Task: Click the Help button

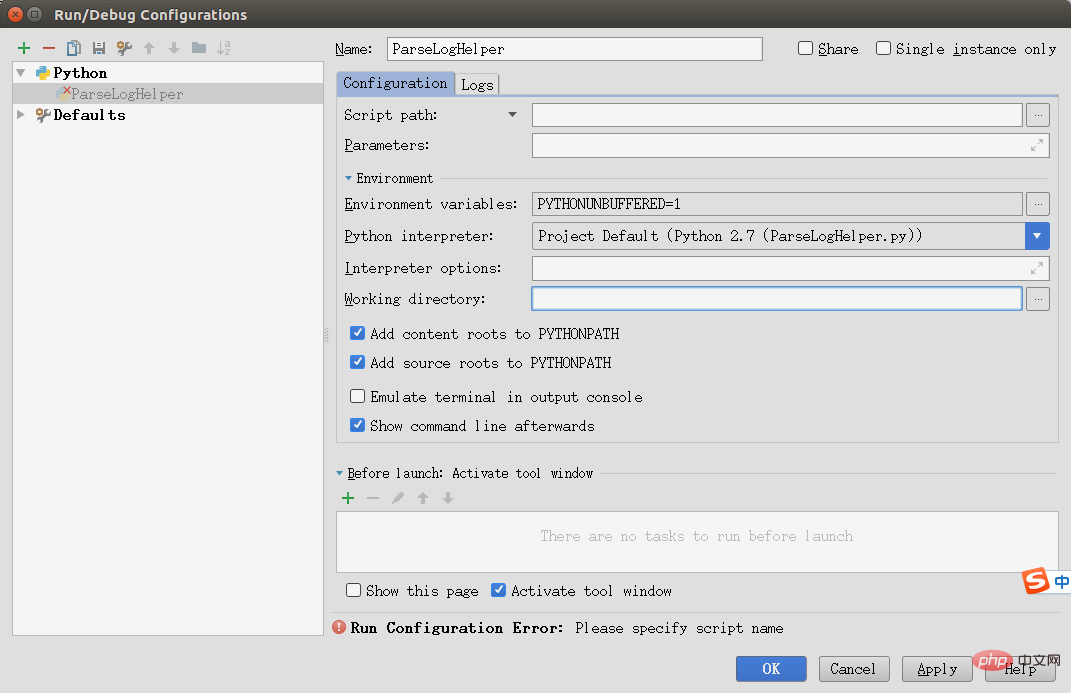Action: [x=1020, y=668]
